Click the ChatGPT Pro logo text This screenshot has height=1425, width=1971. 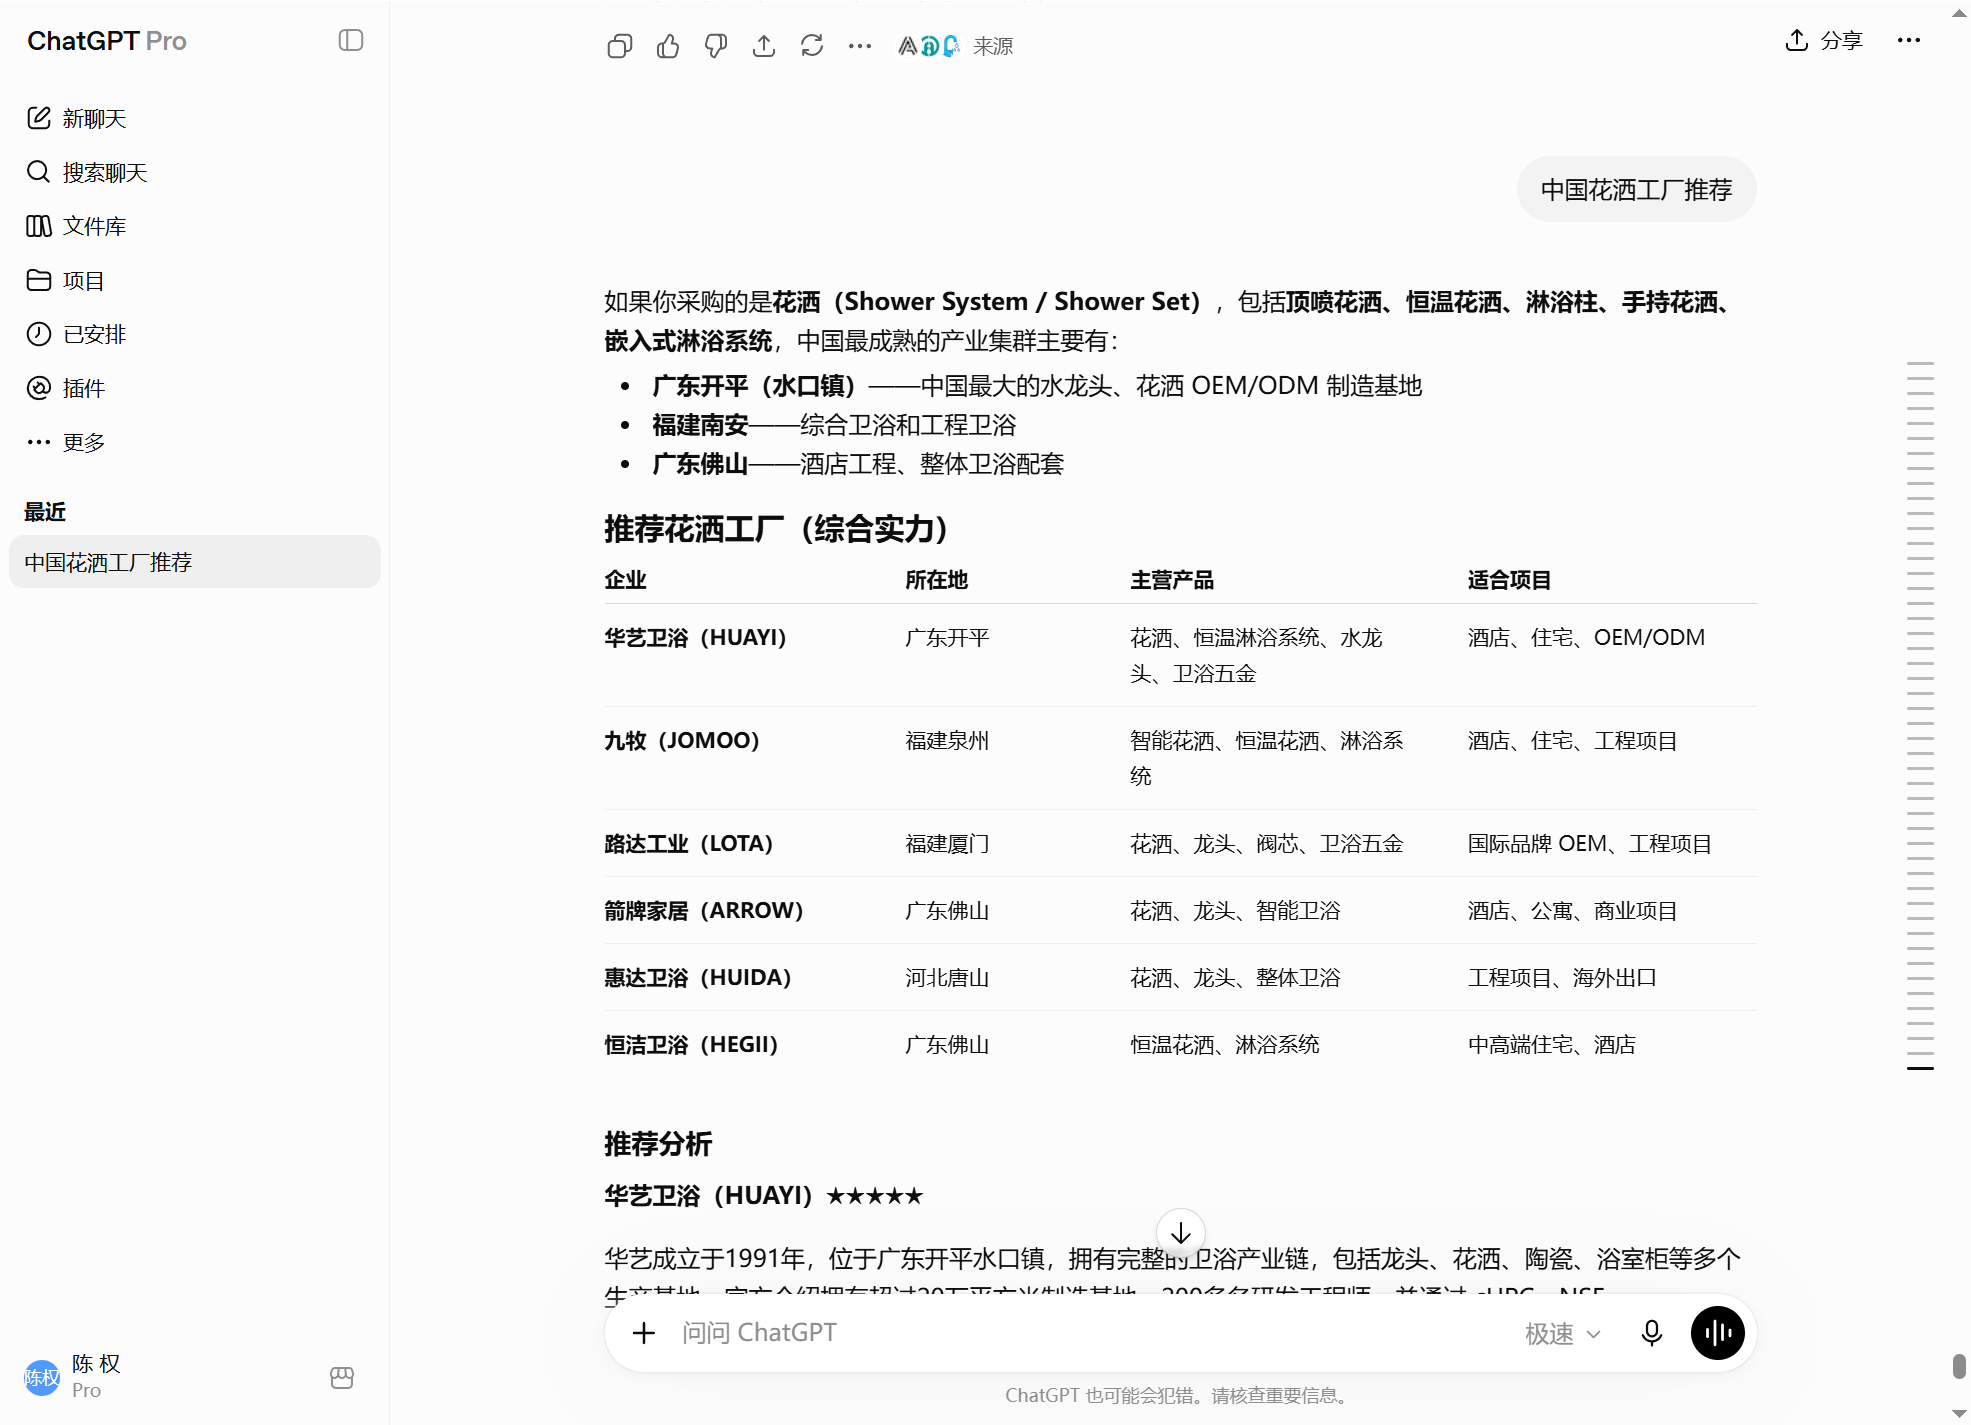[107, 41]
